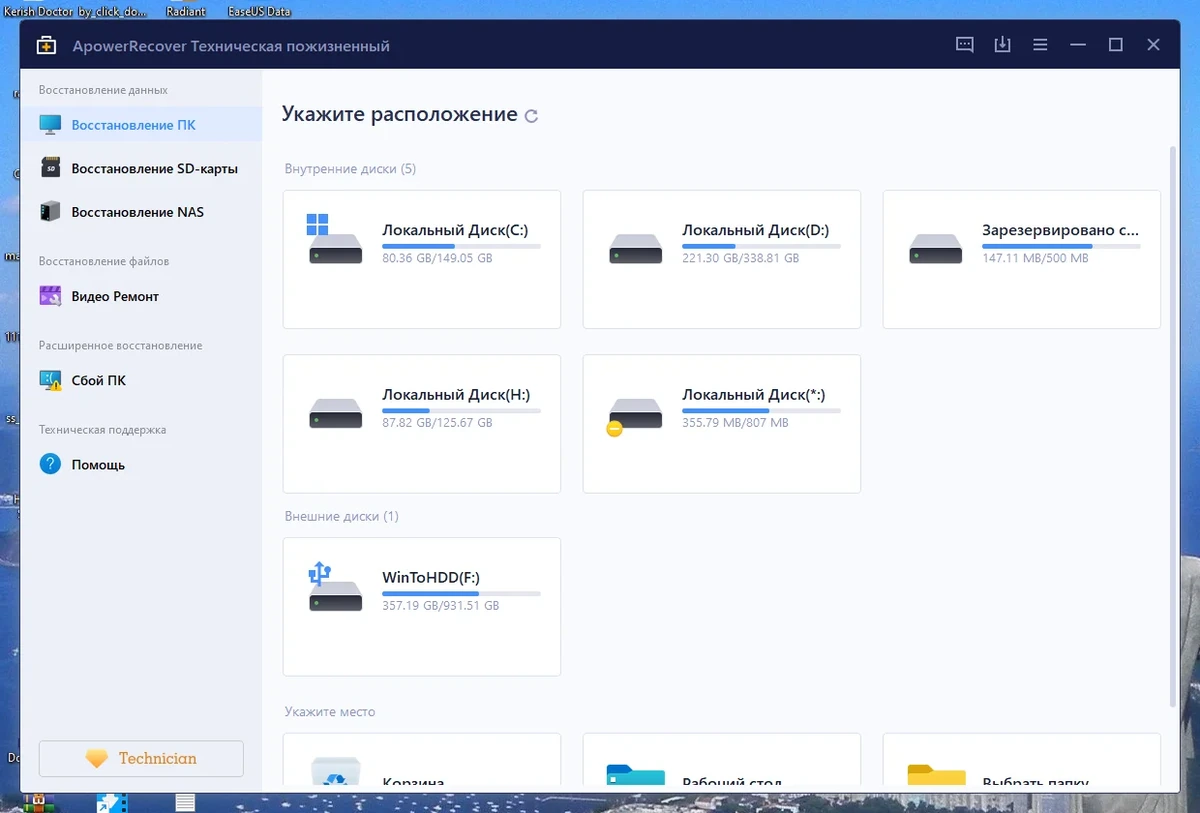Click the crashed PC icon in sidebar
Image resolution: width=1200 pixels, height=813 pixels.
click(50, 380)
